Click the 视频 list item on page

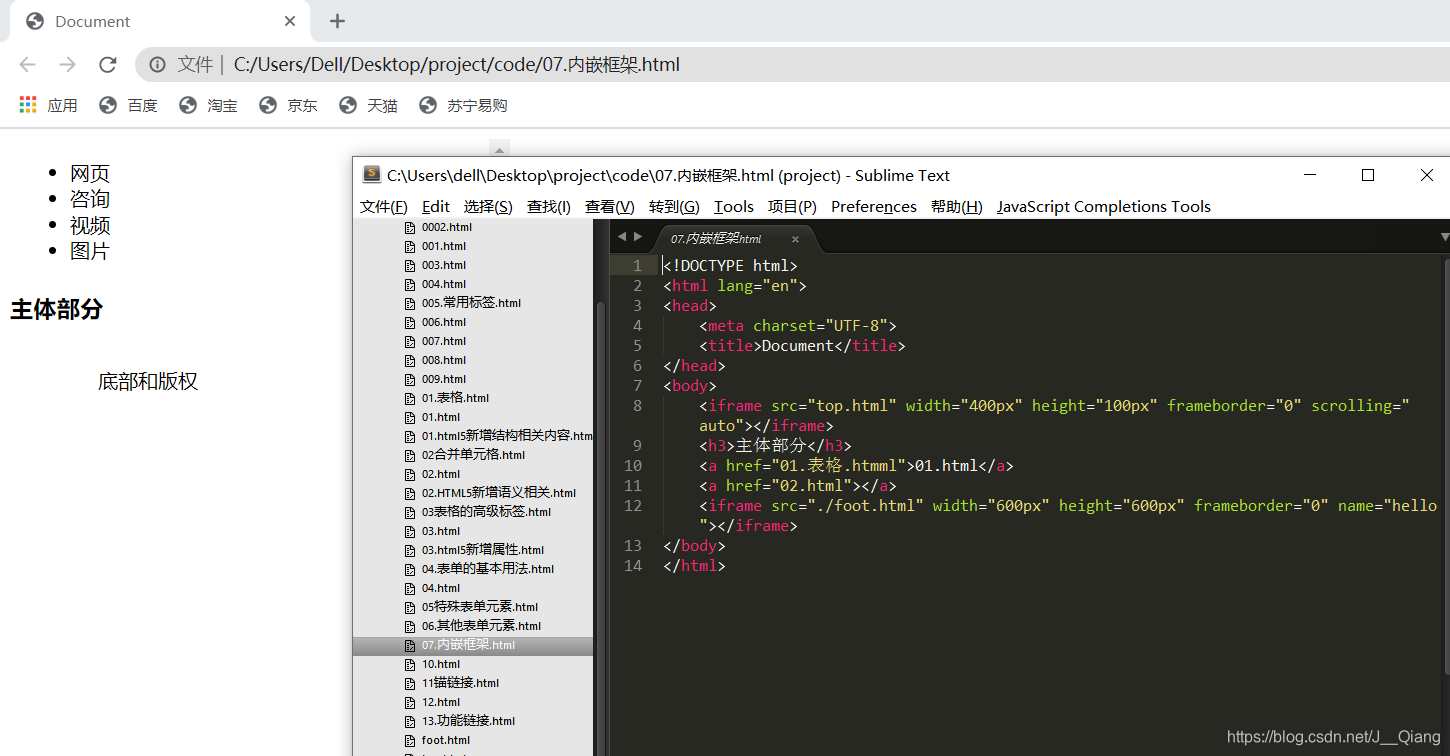tap(90, 225)
